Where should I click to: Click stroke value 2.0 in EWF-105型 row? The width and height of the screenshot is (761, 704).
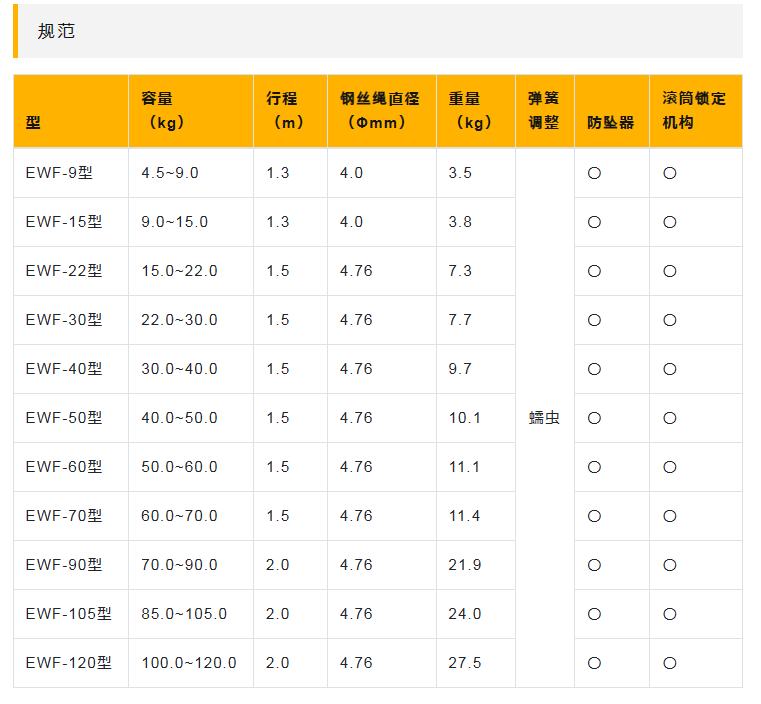click(x=278, y=614)
